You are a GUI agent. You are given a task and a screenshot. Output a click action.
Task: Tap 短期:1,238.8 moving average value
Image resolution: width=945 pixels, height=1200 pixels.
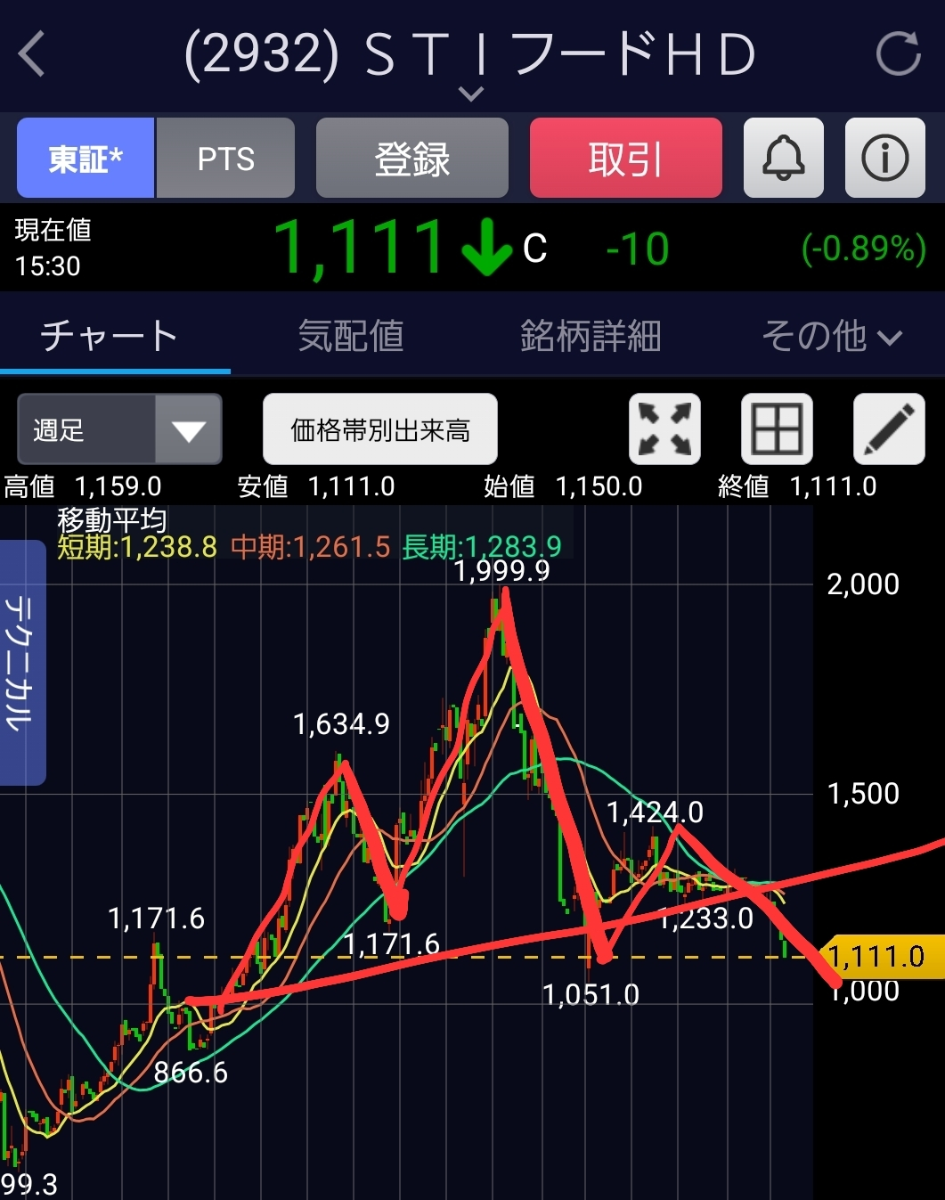click(137, 546)
